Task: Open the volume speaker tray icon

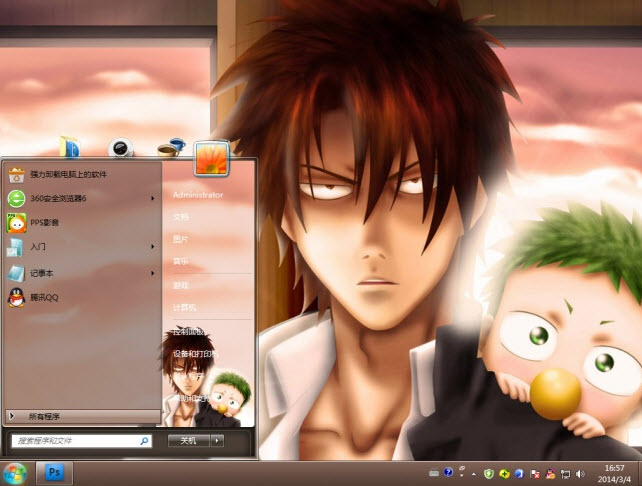Action: pos(580,474)
